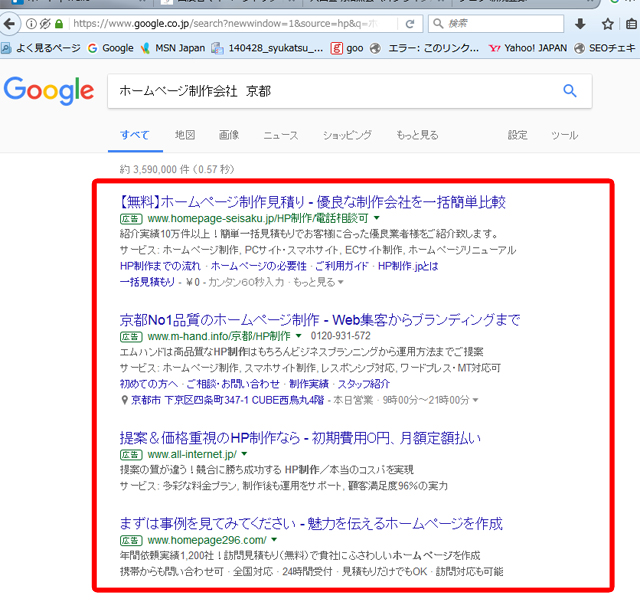Open the スタッフ紹介 sitelink

pyautogui.click(x=364, y=384)
